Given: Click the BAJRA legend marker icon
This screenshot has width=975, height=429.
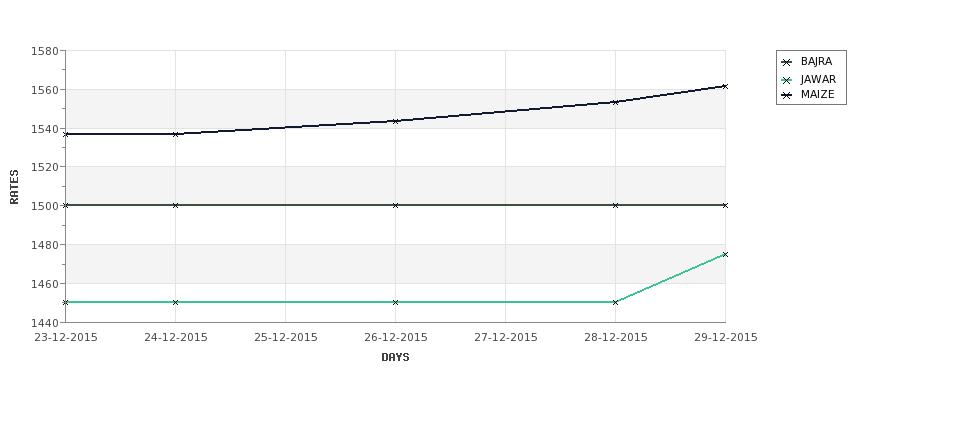Looking at the screenshot, I should coord(787,62).
